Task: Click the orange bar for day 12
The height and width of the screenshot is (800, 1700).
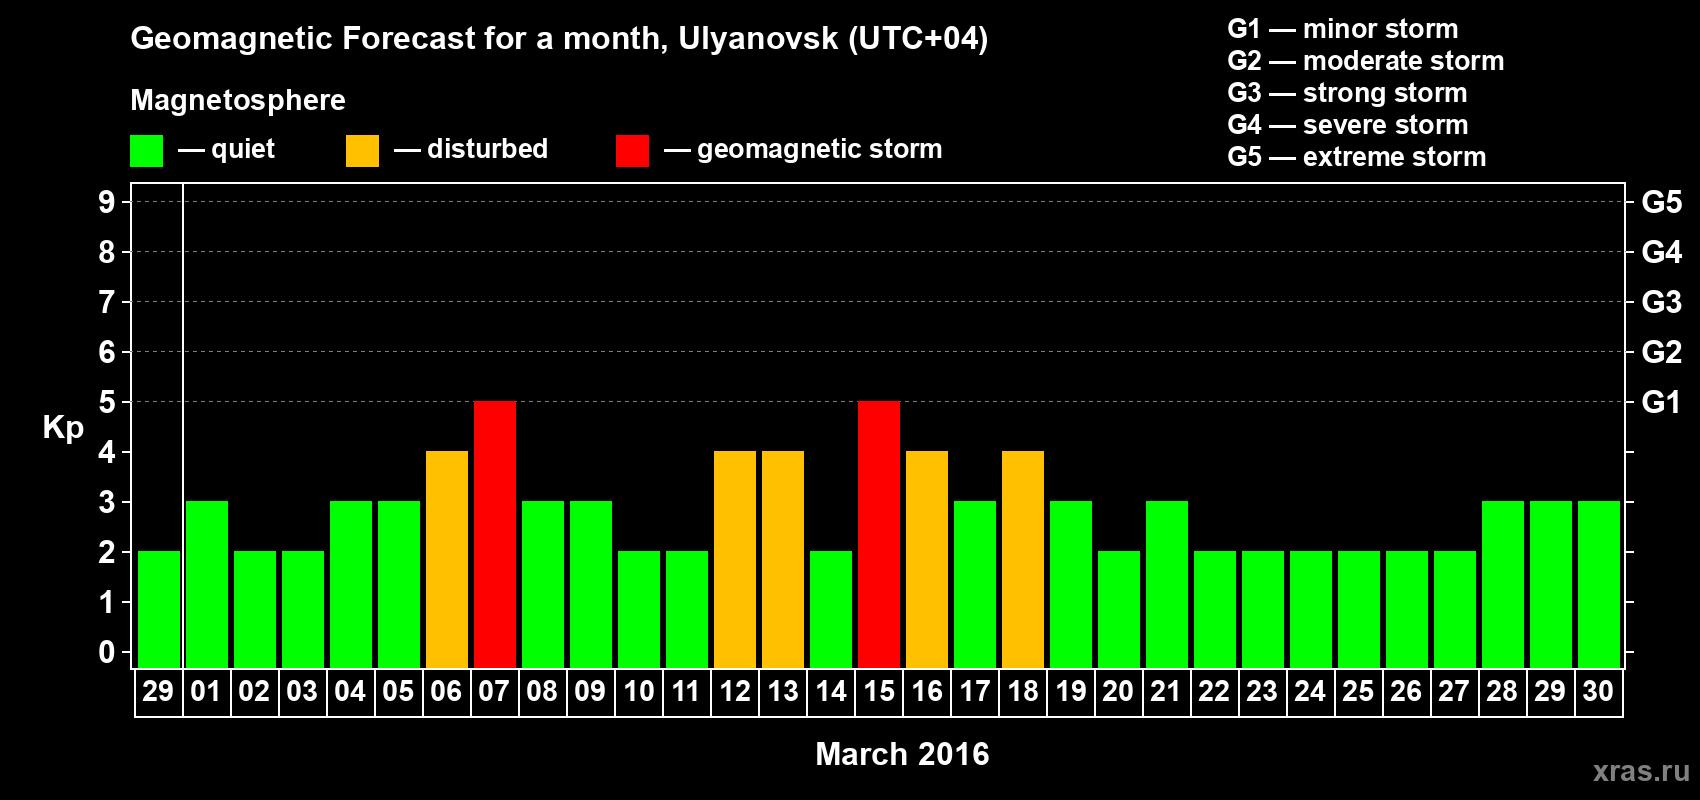Action: [x=735, y=559]
